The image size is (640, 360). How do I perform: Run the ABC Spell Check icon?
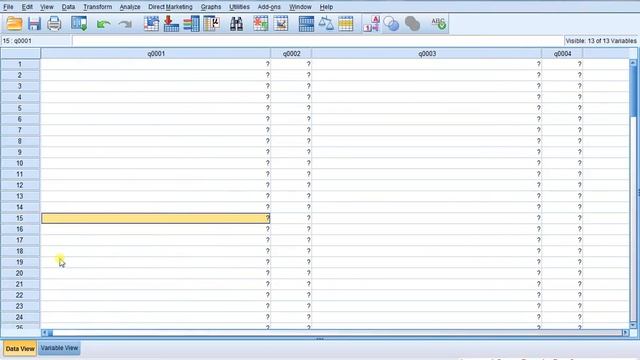pyautogui.click(x=438, y=24)
